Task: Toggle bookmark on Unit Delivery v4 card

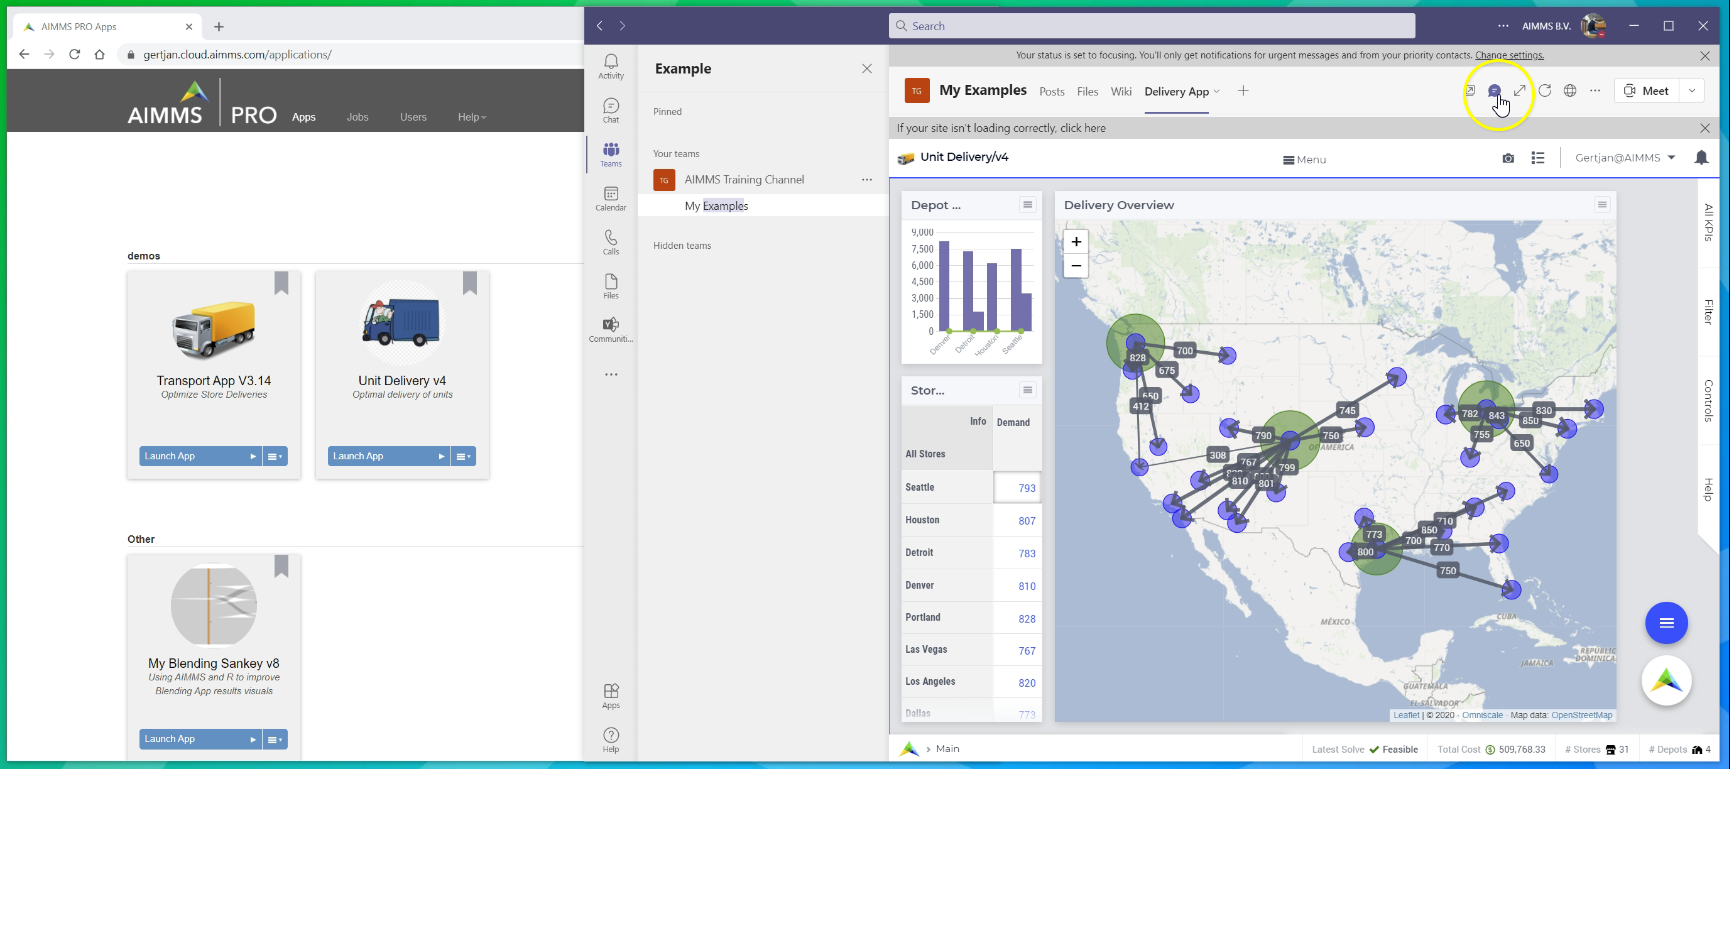Action: point(470,283)
